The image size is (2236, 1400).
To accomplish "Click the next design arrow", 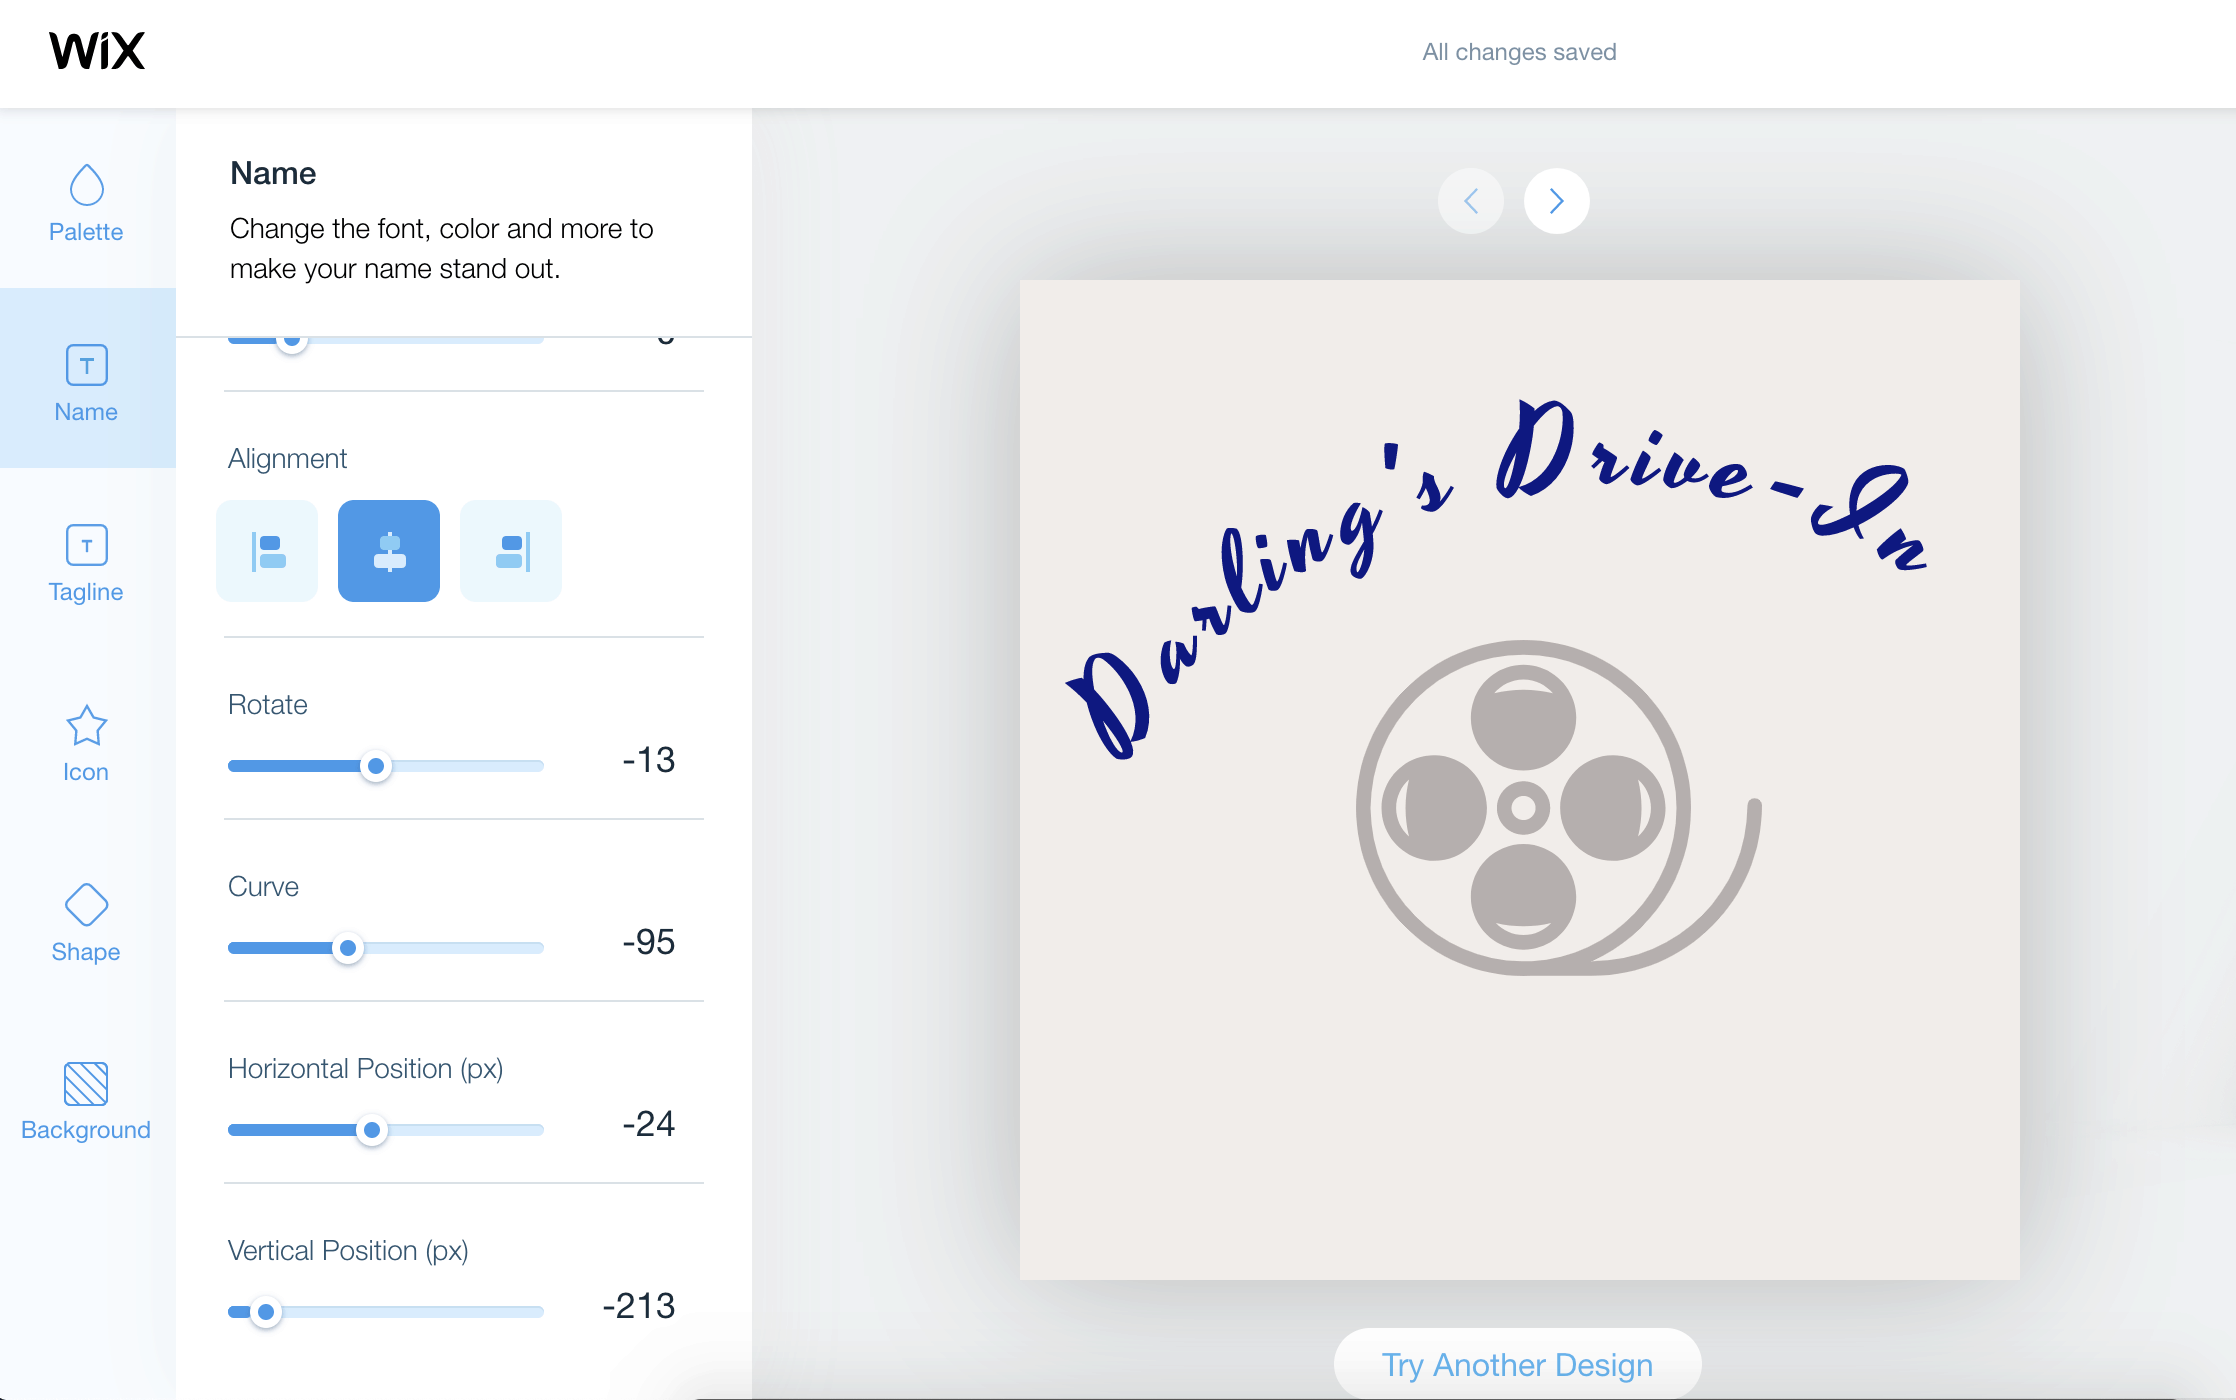I will coord(1556,202).
